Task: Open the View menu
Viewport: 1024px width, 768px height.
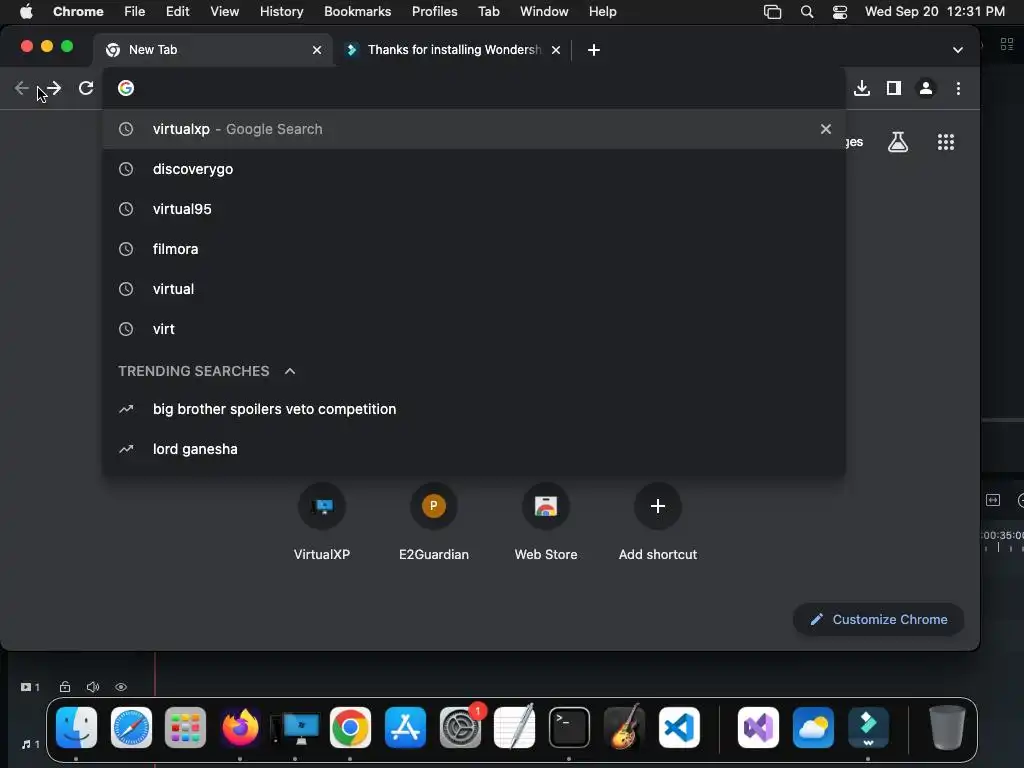Action: [x=225, y=12]
